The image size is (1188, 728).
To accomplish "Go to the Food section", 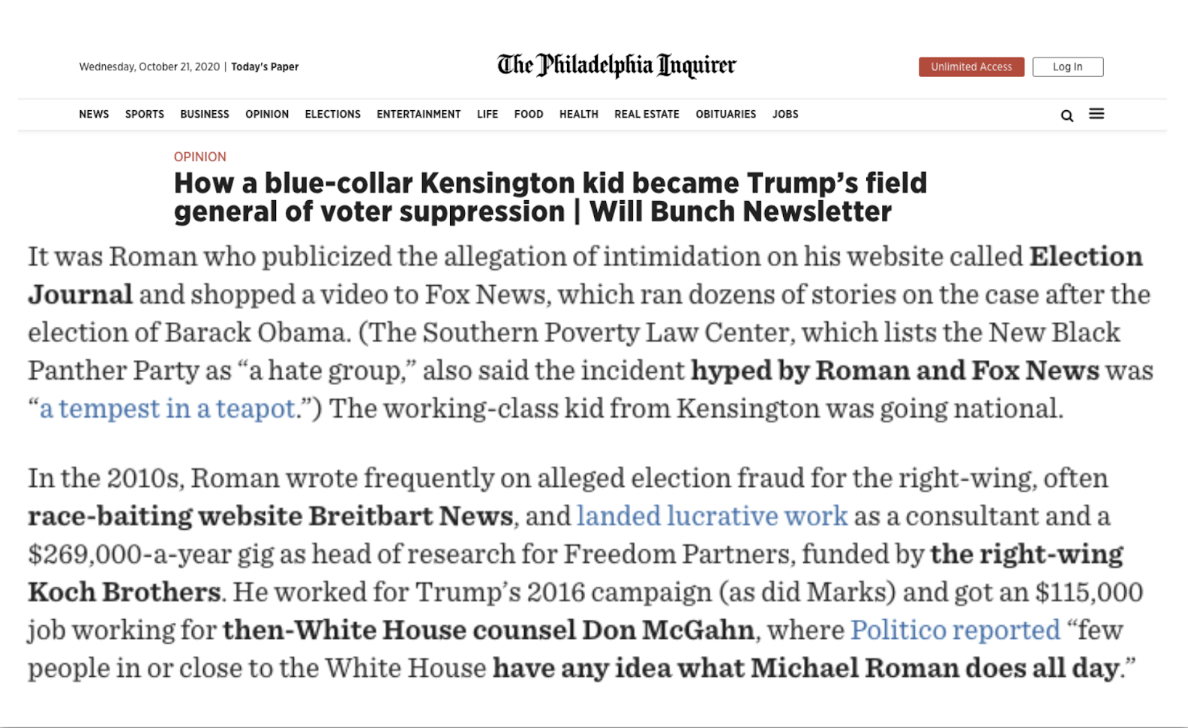I will click(529, 114).
